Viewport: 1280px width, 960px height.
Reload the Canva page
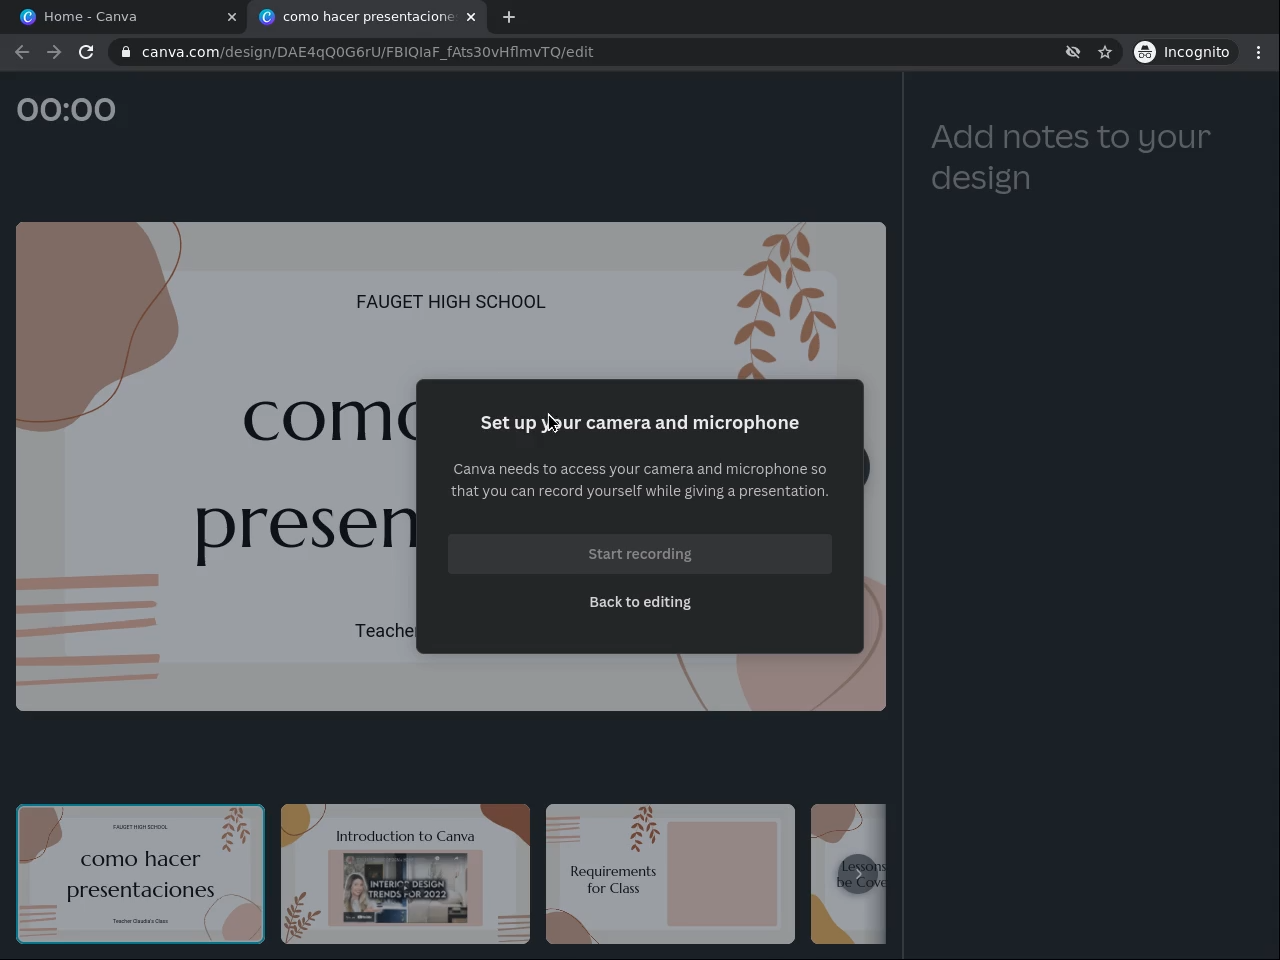point(86,52)
